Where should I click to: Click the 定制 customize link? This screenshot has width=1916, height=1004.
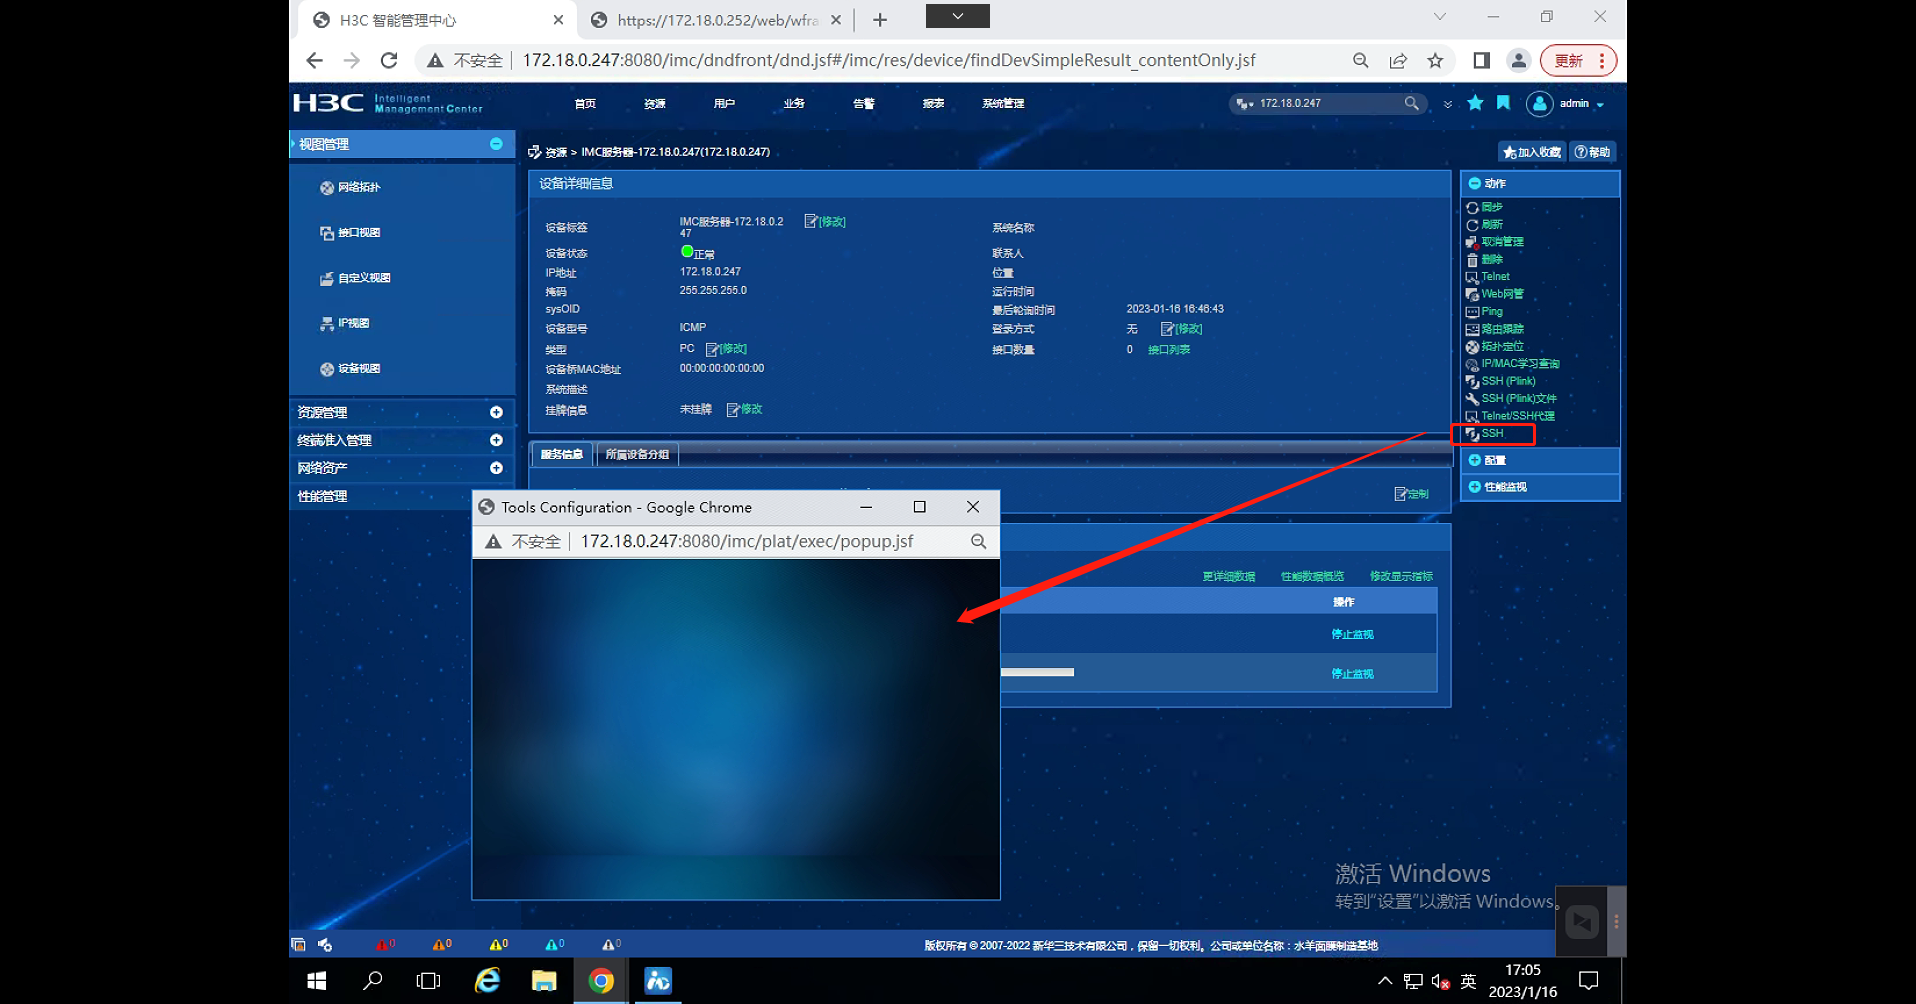(1412, 494)
